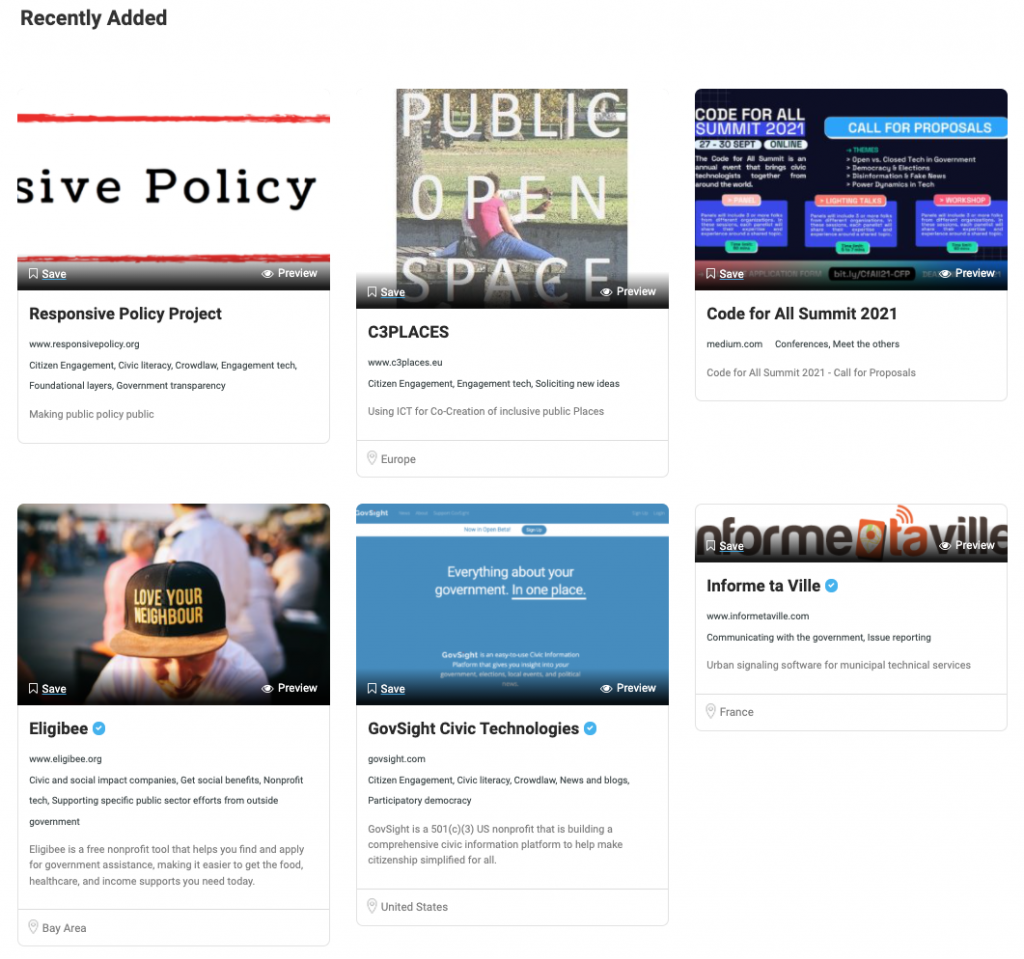
Task: Click the eye icon on C3PLACES card
Action: [x=606, y=292]
